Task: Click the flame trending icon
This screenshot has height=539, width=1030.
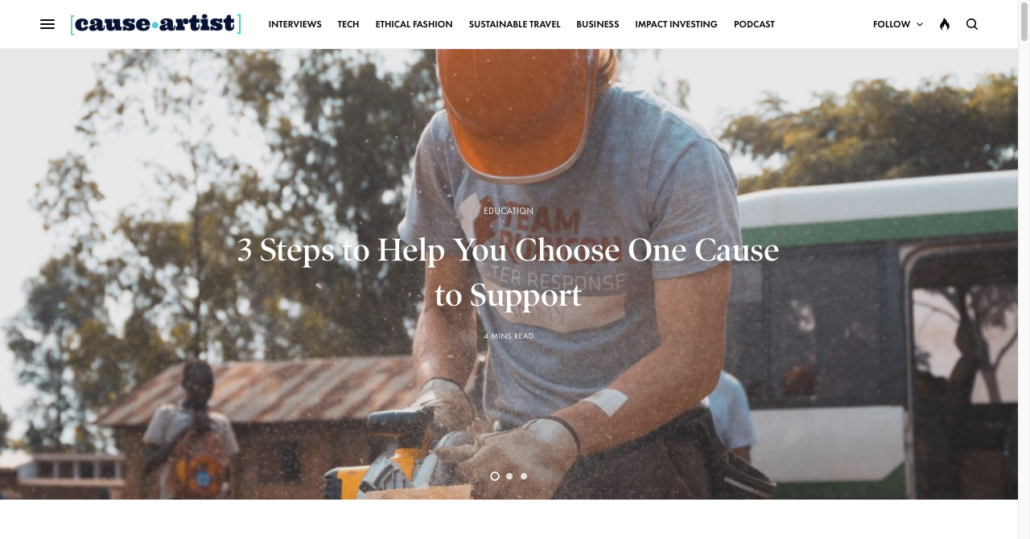Action: 945,24
